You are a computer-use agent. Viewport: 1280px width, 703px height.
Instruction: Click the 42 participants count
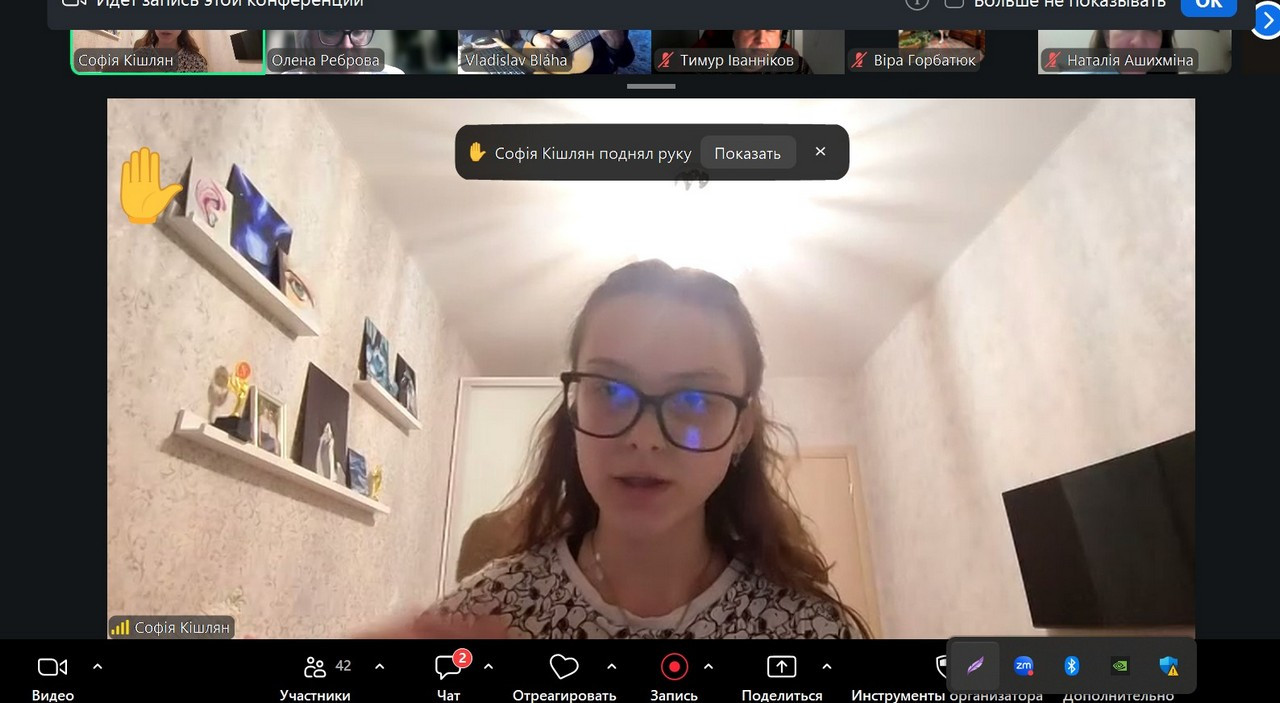click(x=343, y=666)
